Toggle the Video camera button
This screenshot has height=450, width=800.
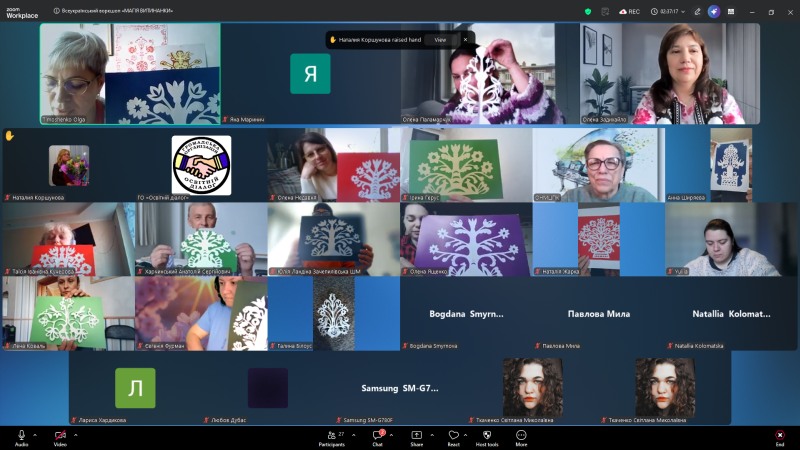[60, 435]
